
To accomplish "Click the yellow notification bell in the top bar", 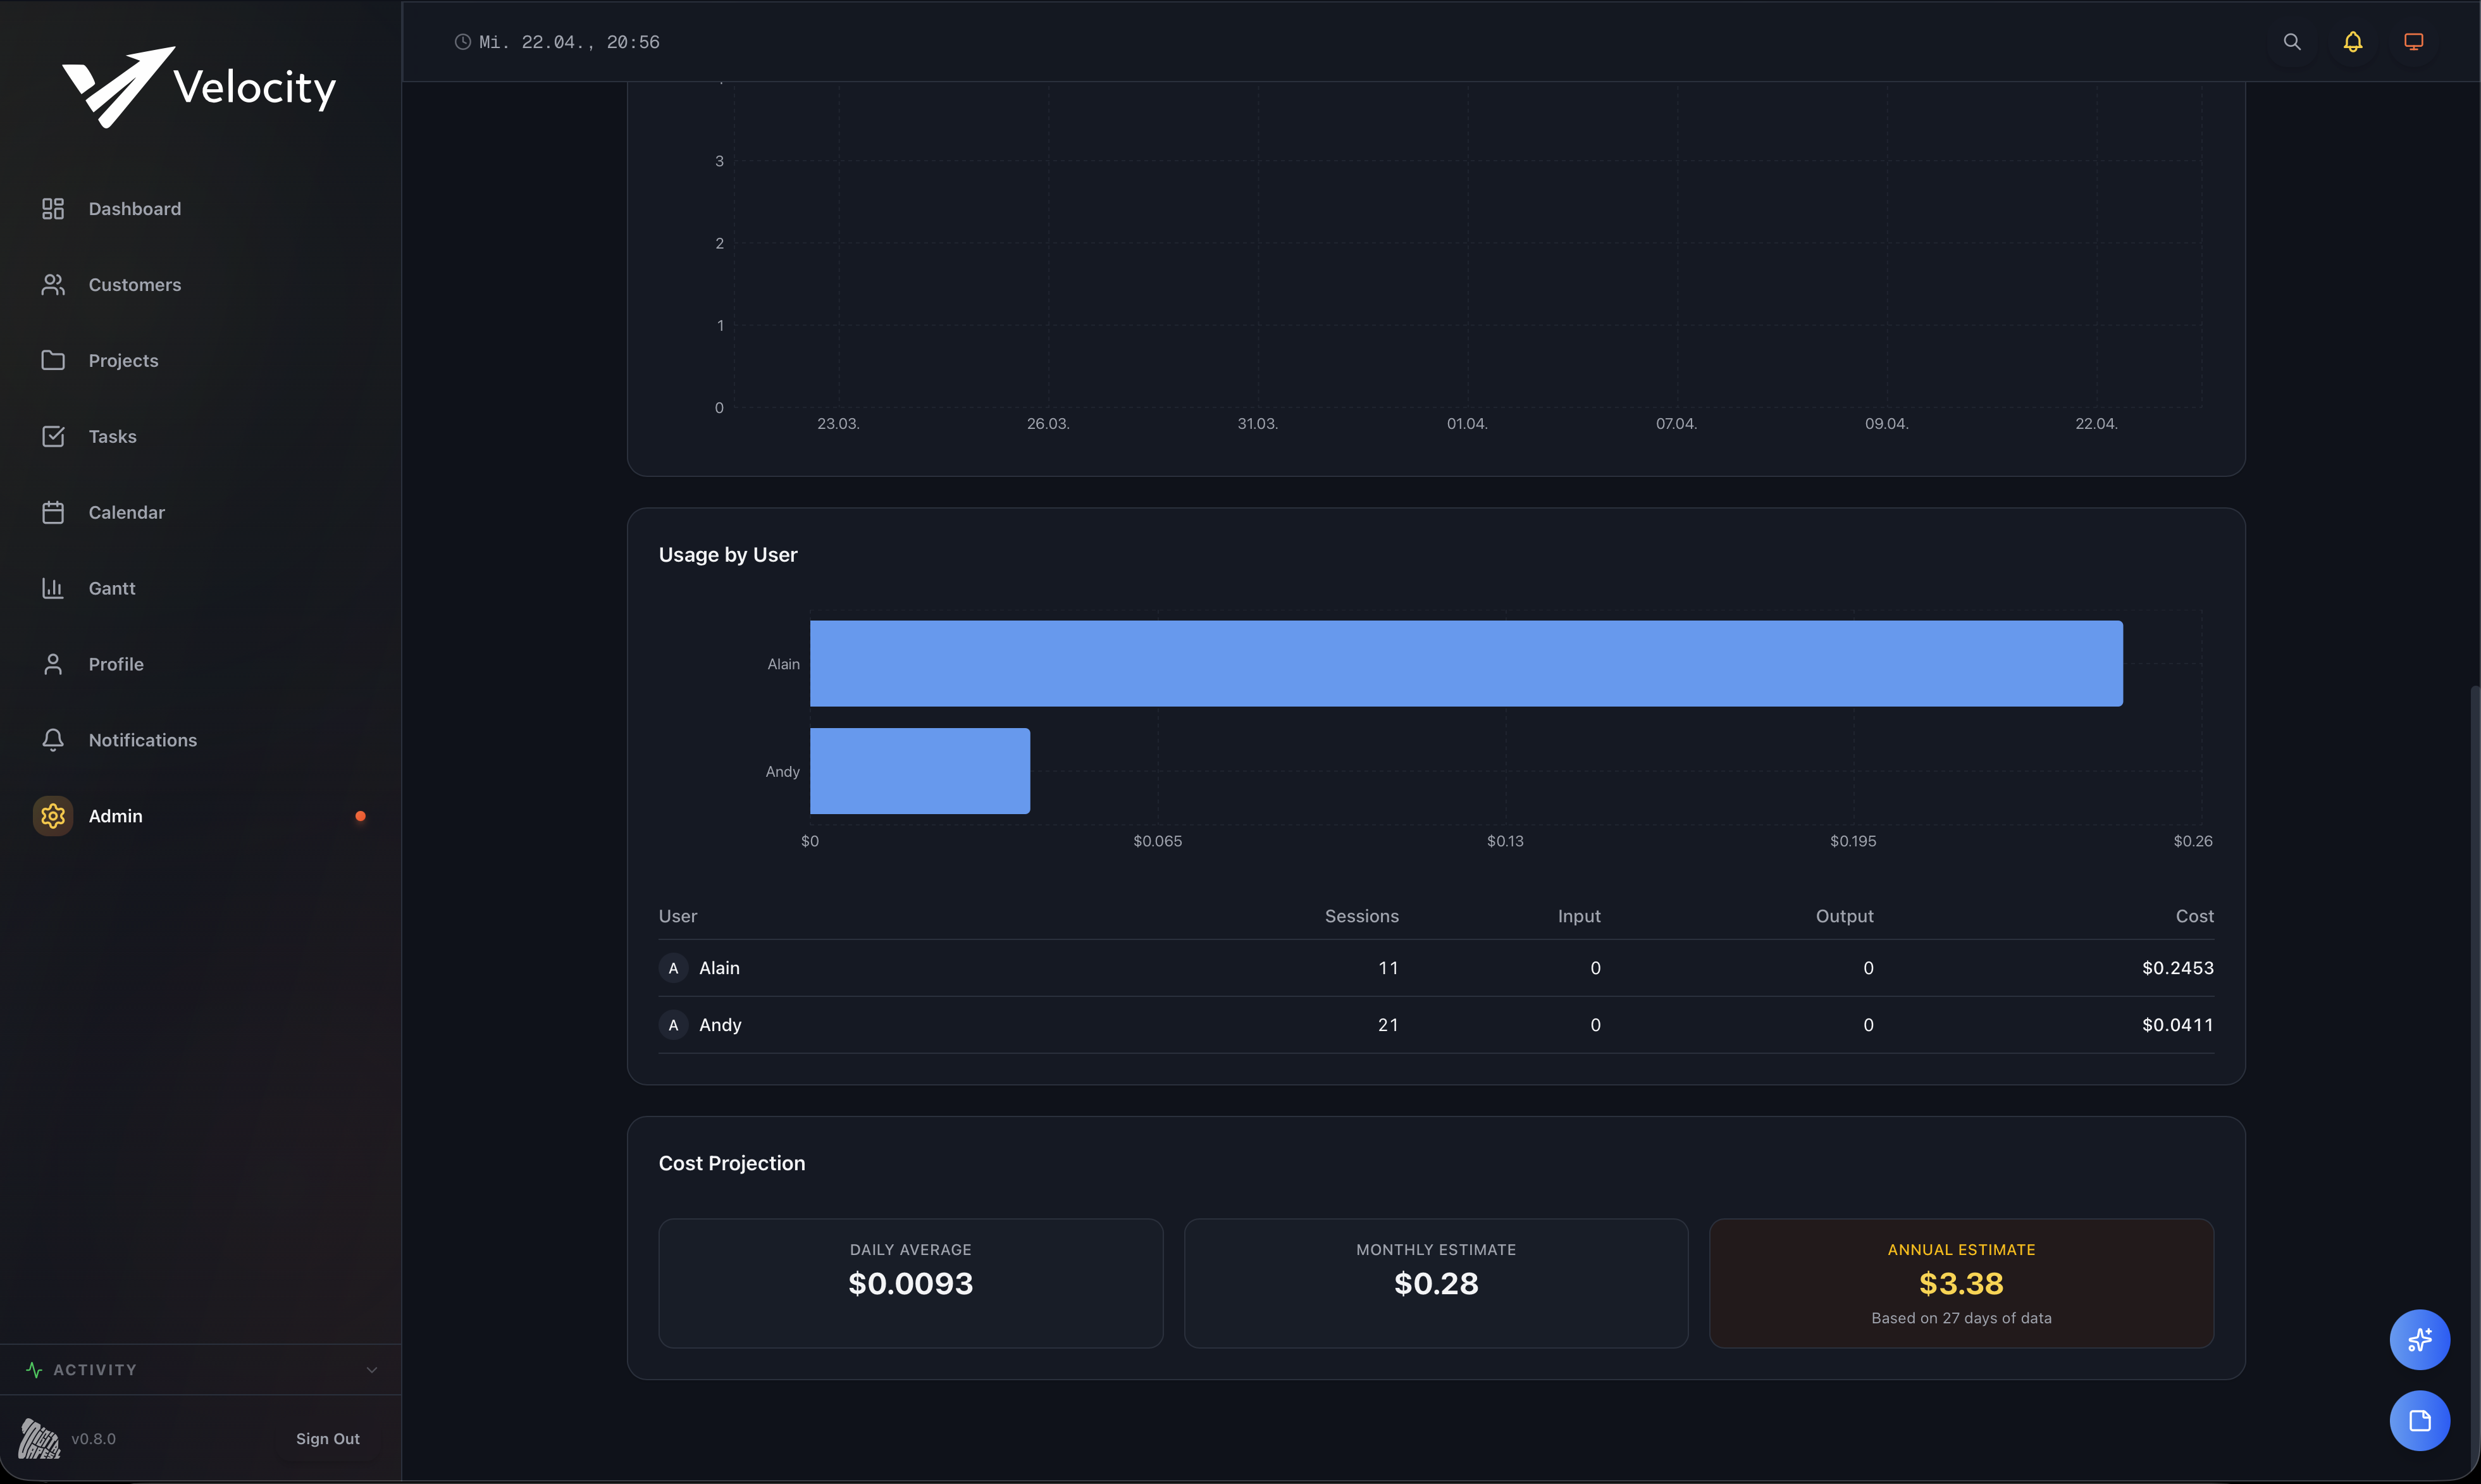I will coord(2352,41).
